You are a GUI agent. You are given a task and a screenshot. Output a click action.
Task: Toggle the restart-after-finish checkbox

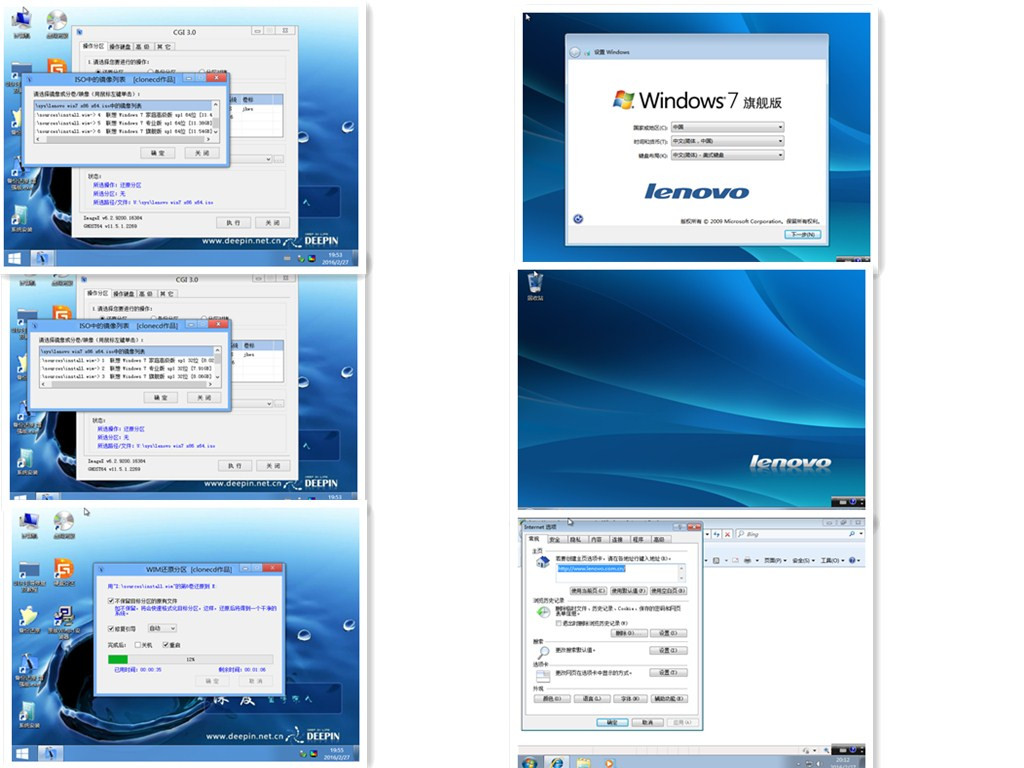(x=165, y=645)
